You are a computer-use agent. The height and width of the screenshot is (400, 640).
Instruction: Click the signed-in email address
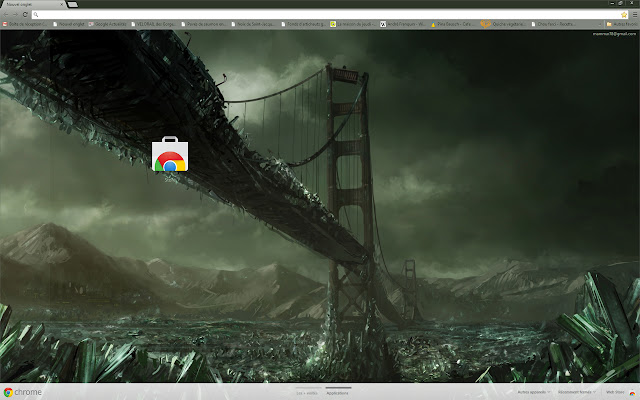coord(614,34)
